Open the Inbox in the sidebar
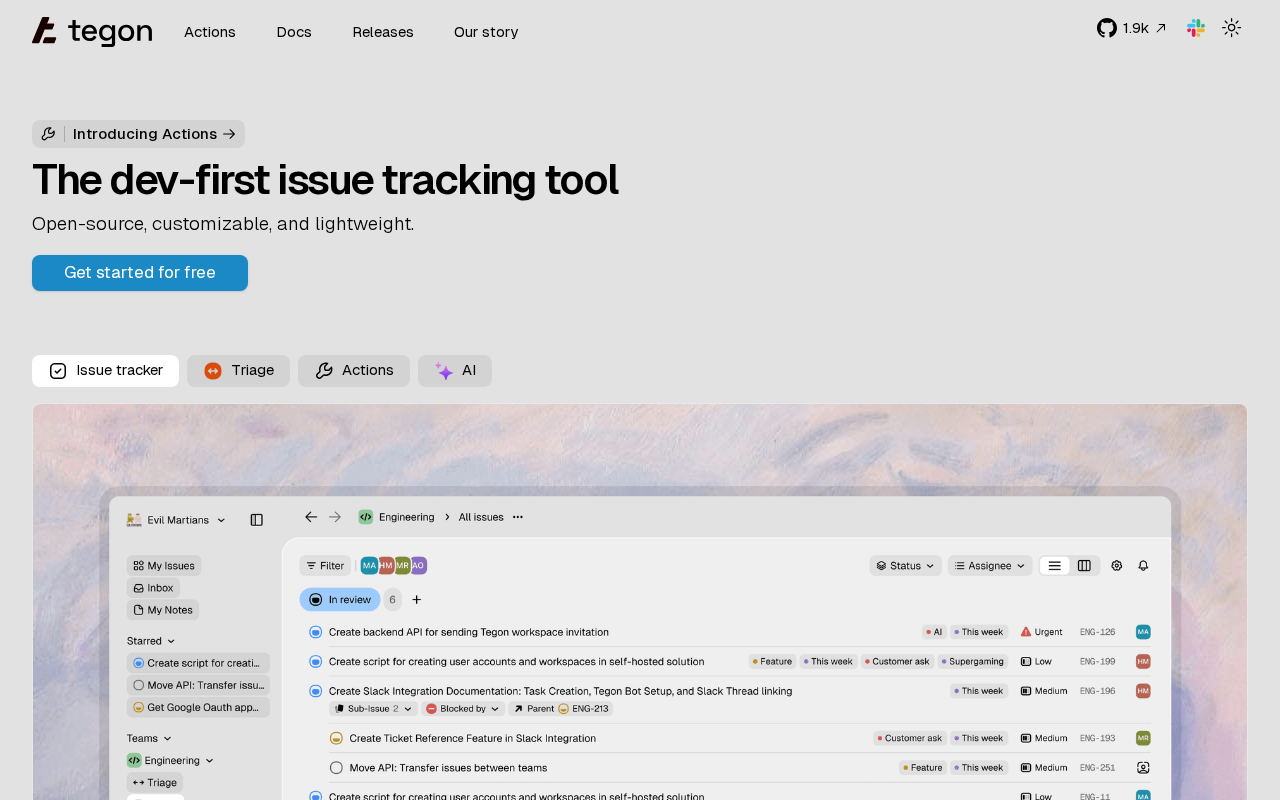Image resolution: width=1280 pixels, height=800 pixels. point(153,588)
